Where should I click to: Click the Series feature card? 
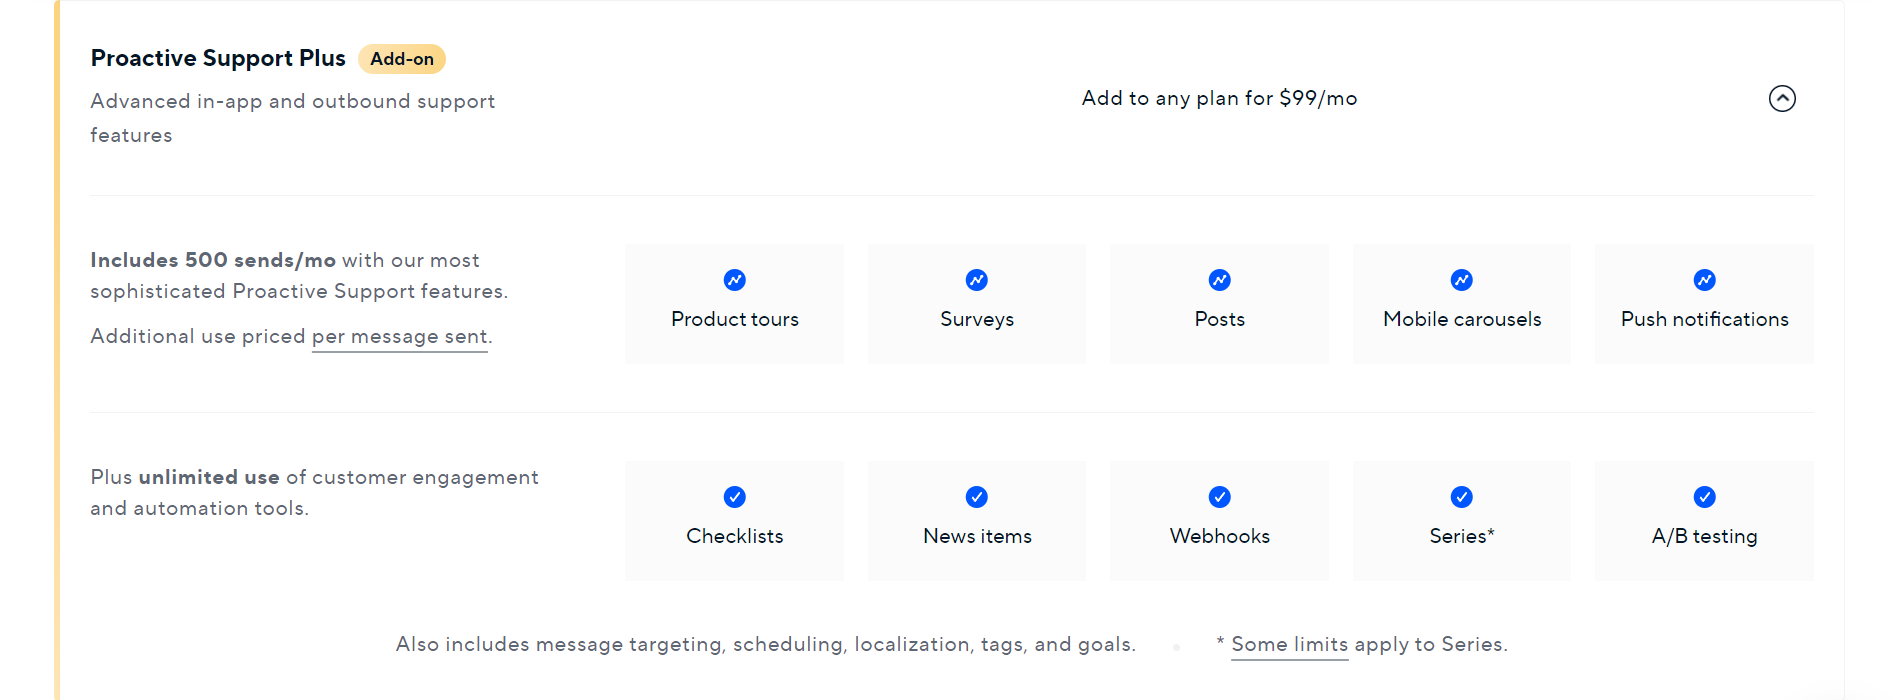point(1461,520)
